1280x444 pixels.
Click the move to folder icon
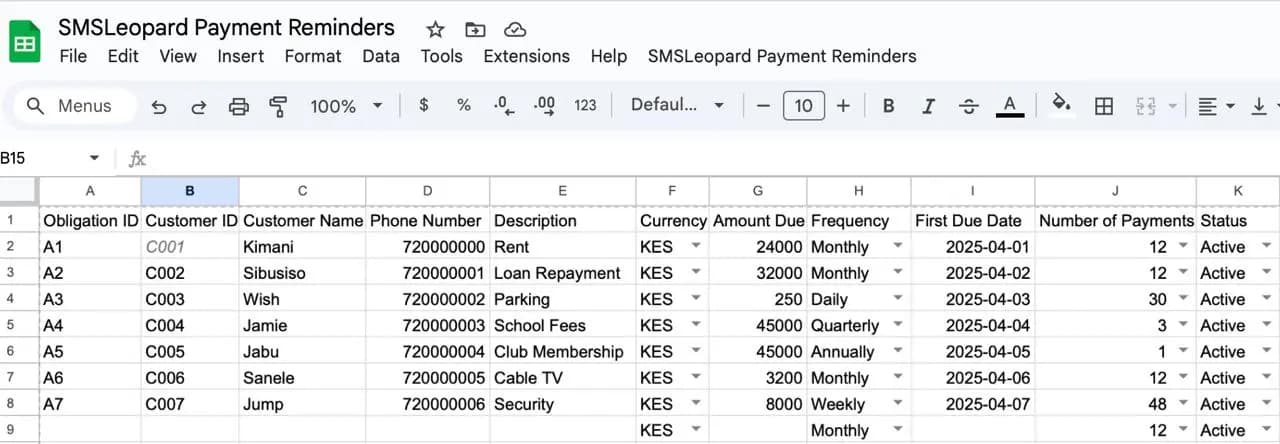pyautogui.click(x=475, y=29)
